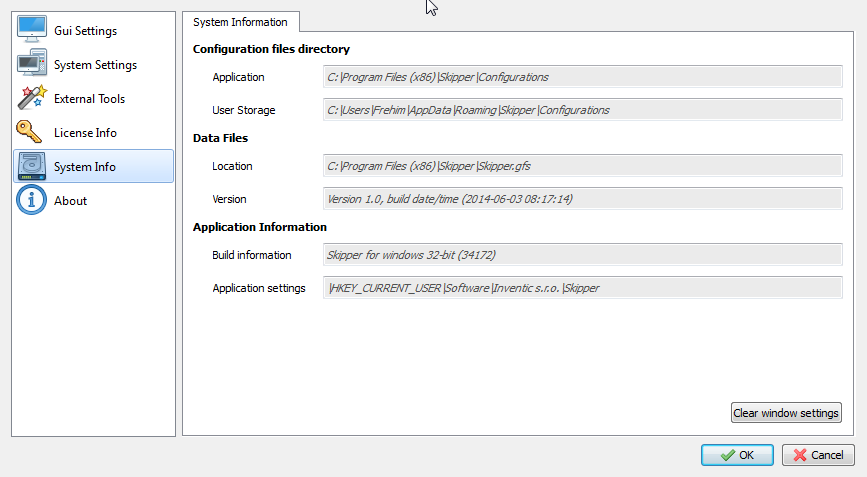Open the Gui Settings category

(85, 31)
